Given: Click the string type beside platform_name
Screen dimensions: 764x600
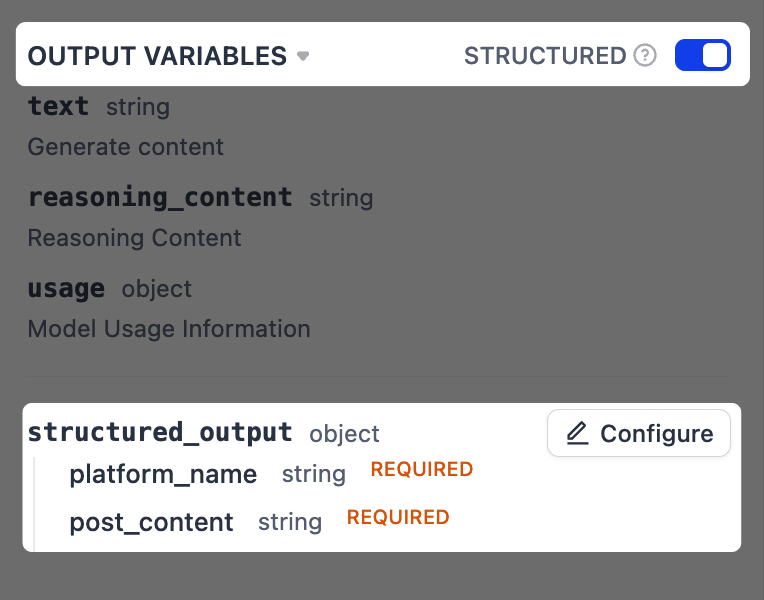Looking at the screenshot, I should (313, 474).
